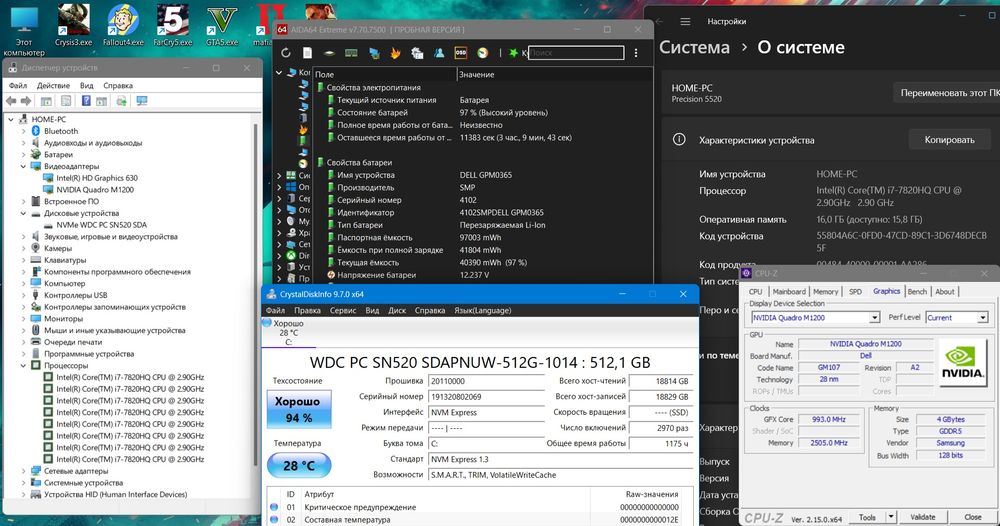Click the Tools button in CPU-Z
Screen dimensions: 1000x526
point(867,517)
